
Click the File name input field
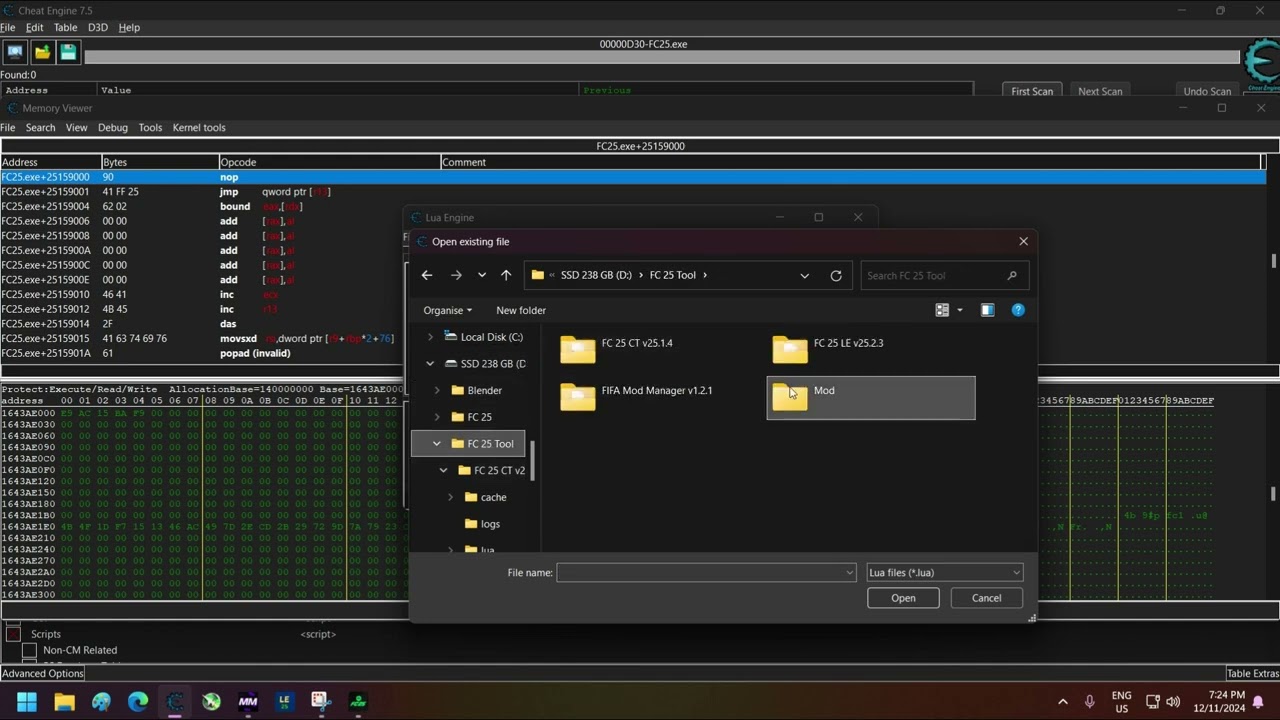coord(706,573)
